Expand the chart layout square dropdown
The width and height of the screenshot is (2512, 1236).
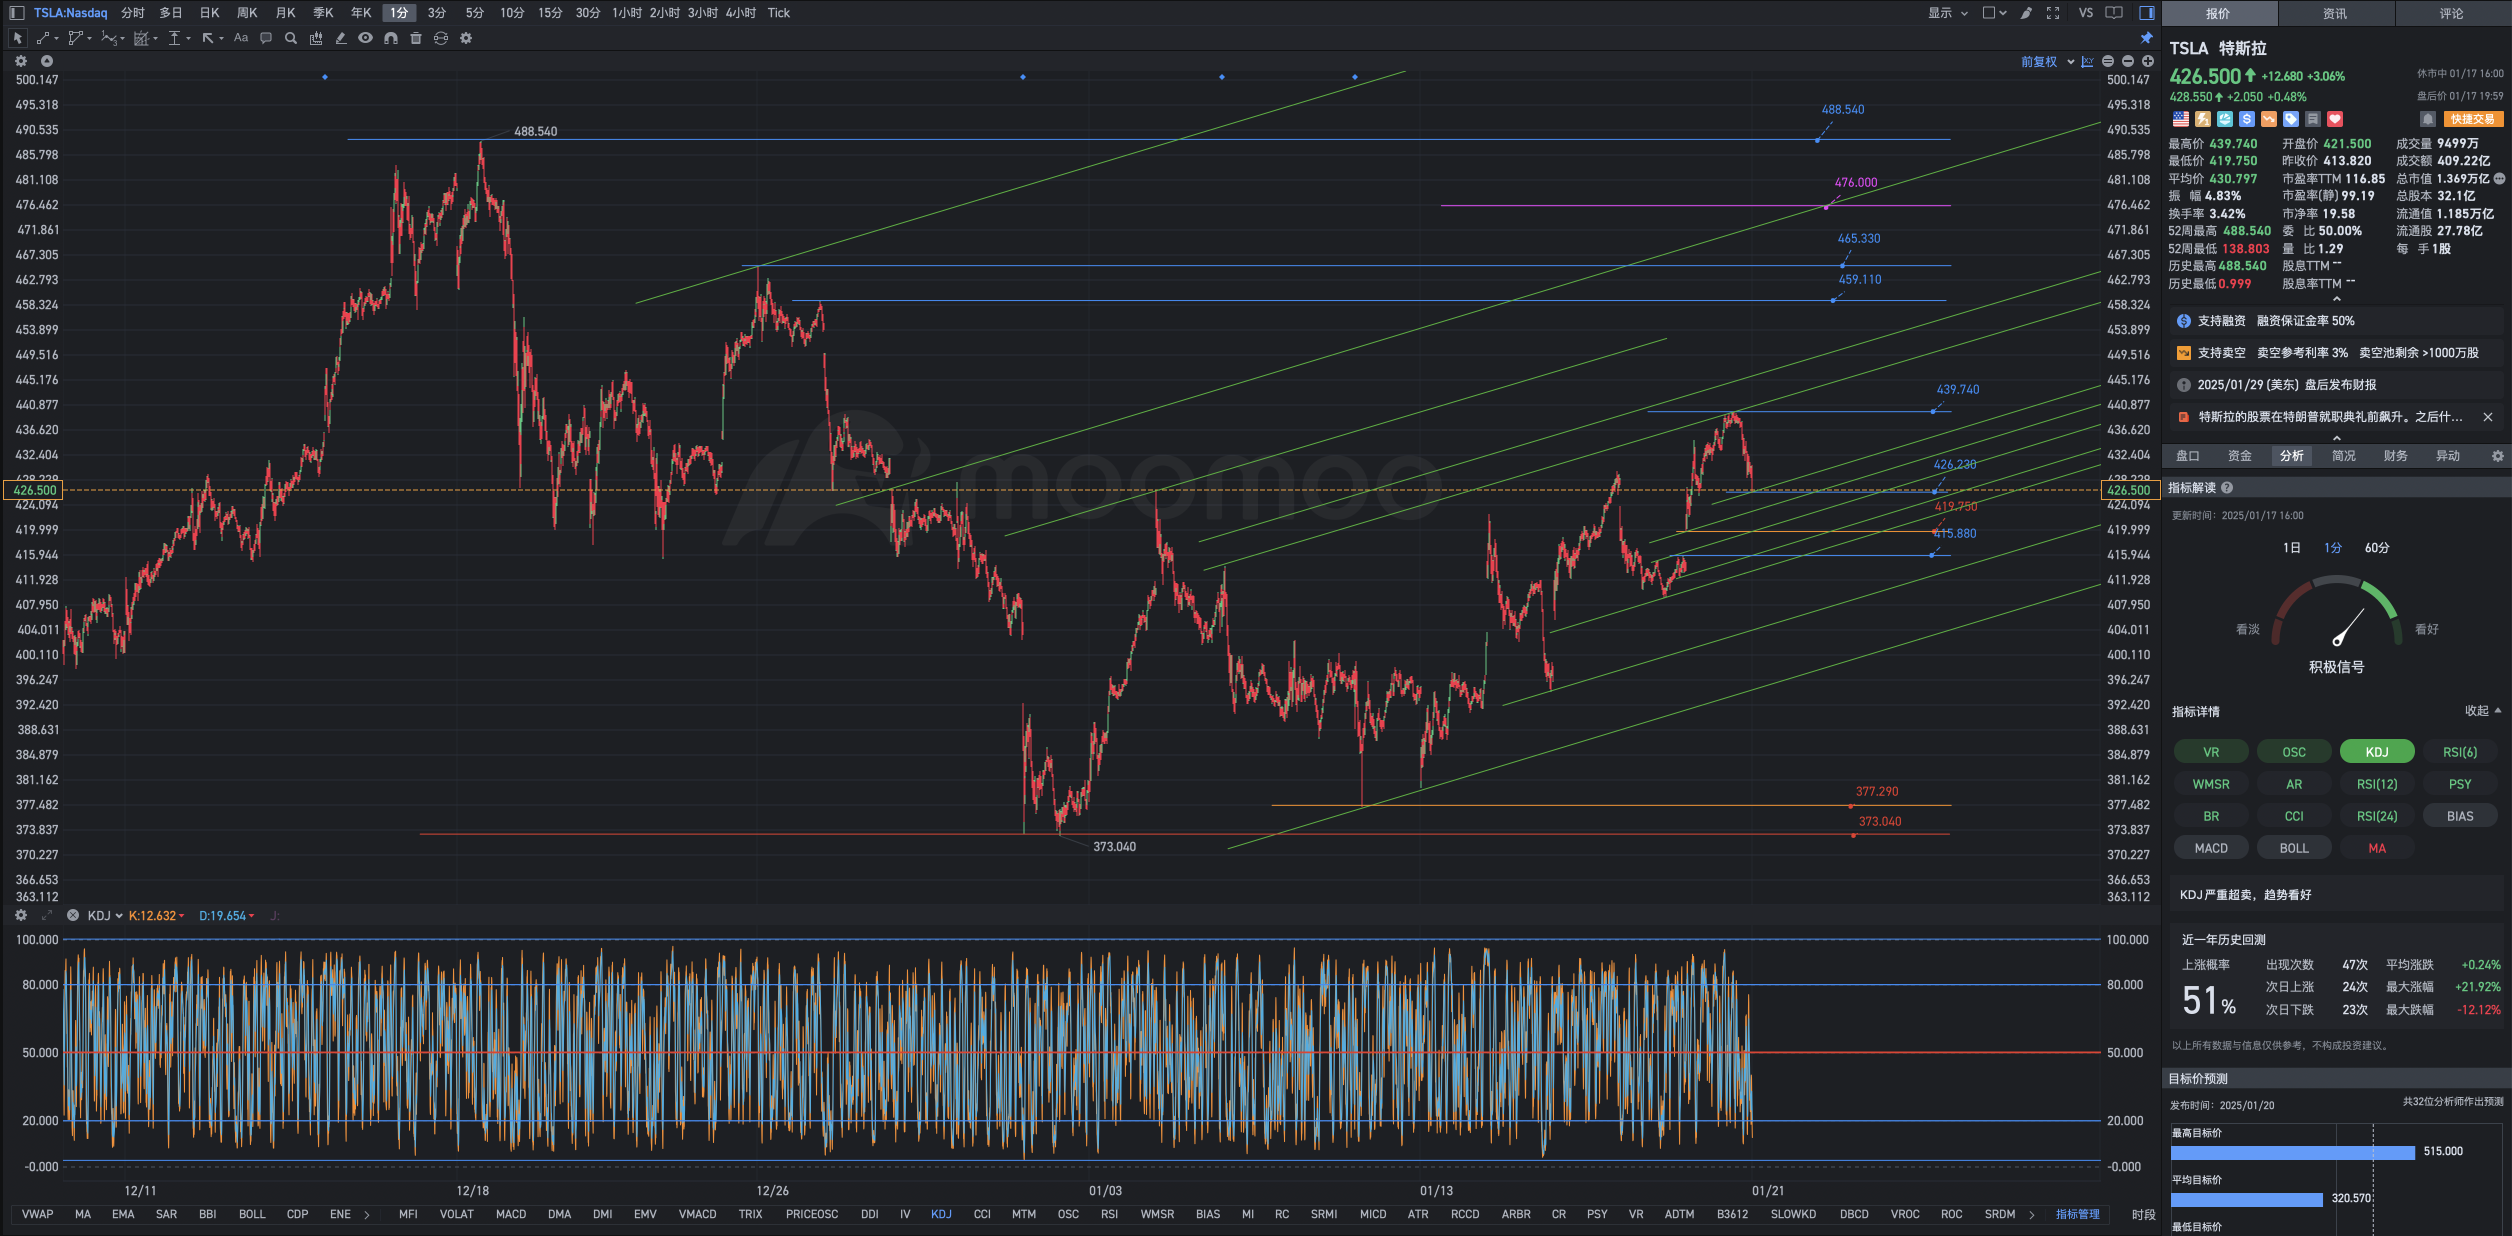click(x=1994, y=13)
